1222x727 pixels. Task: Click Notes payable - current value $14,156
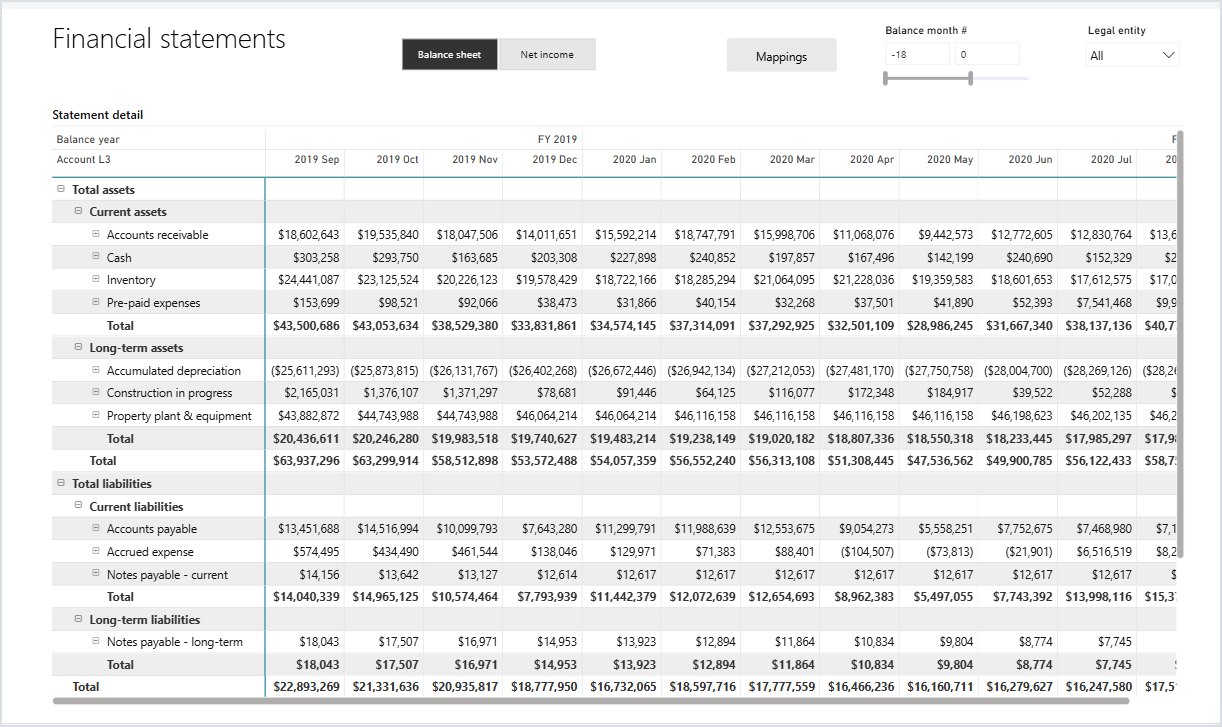[319, 575]
